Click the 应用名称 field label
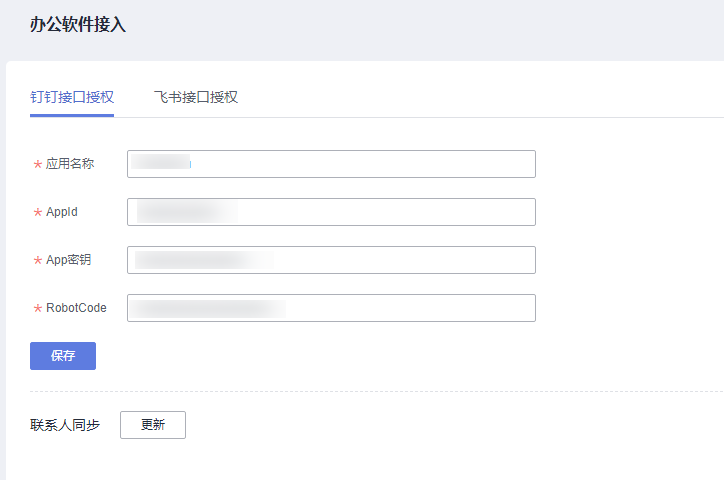The height and width of the screenshot is (480, 724). [70, 164]
